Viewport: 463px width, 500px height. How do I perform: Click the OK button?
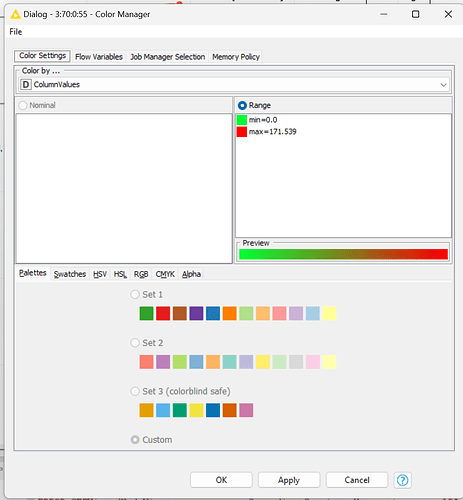[221, 480]
